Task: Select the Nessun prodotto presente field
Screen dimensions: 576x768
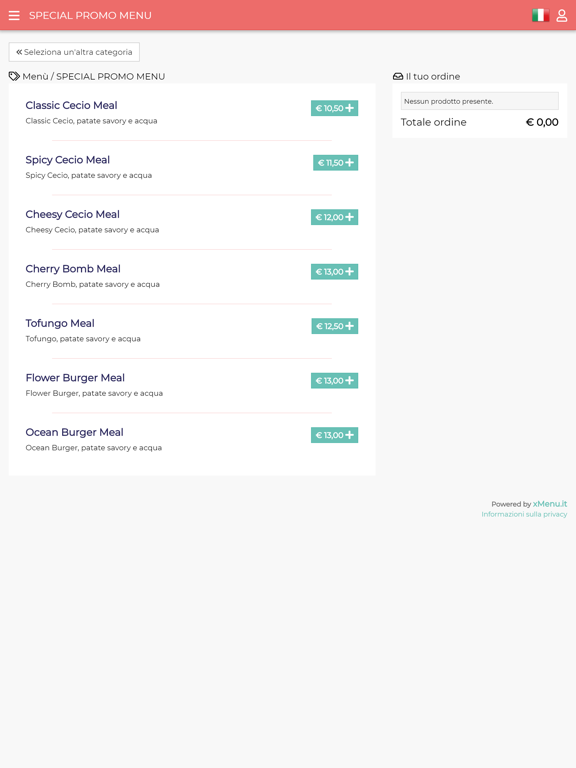Action: (x=480, y=101)
